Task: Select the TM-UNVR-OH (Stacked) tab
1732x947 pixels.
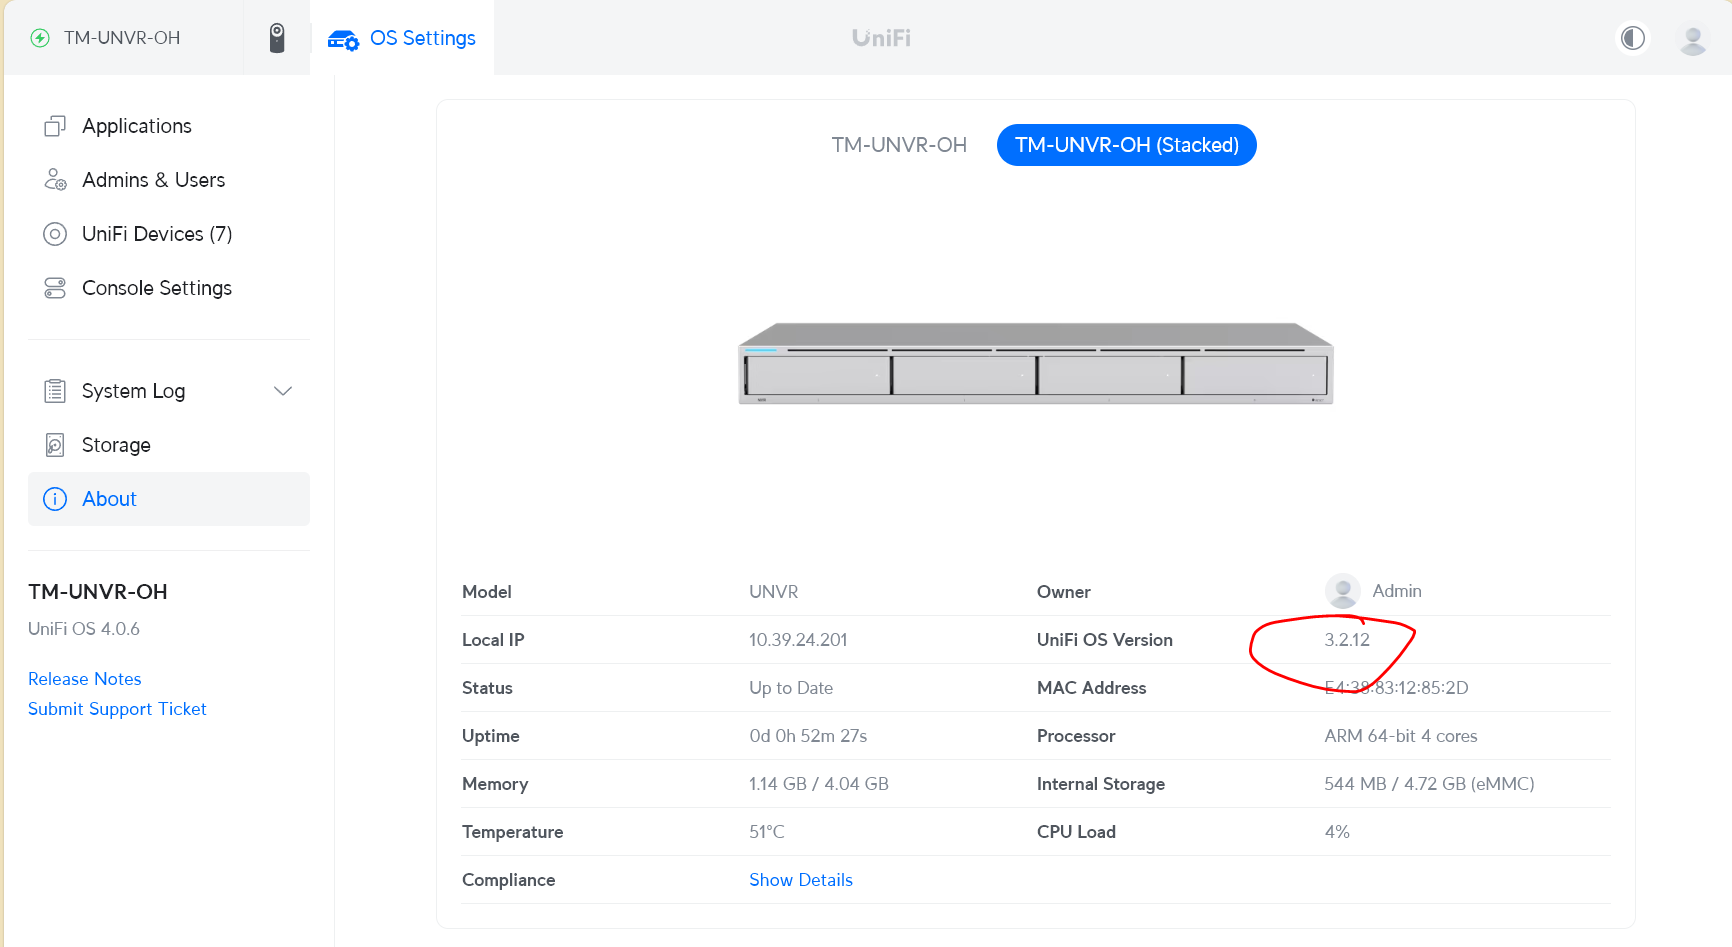Action: coord(1127,145)
